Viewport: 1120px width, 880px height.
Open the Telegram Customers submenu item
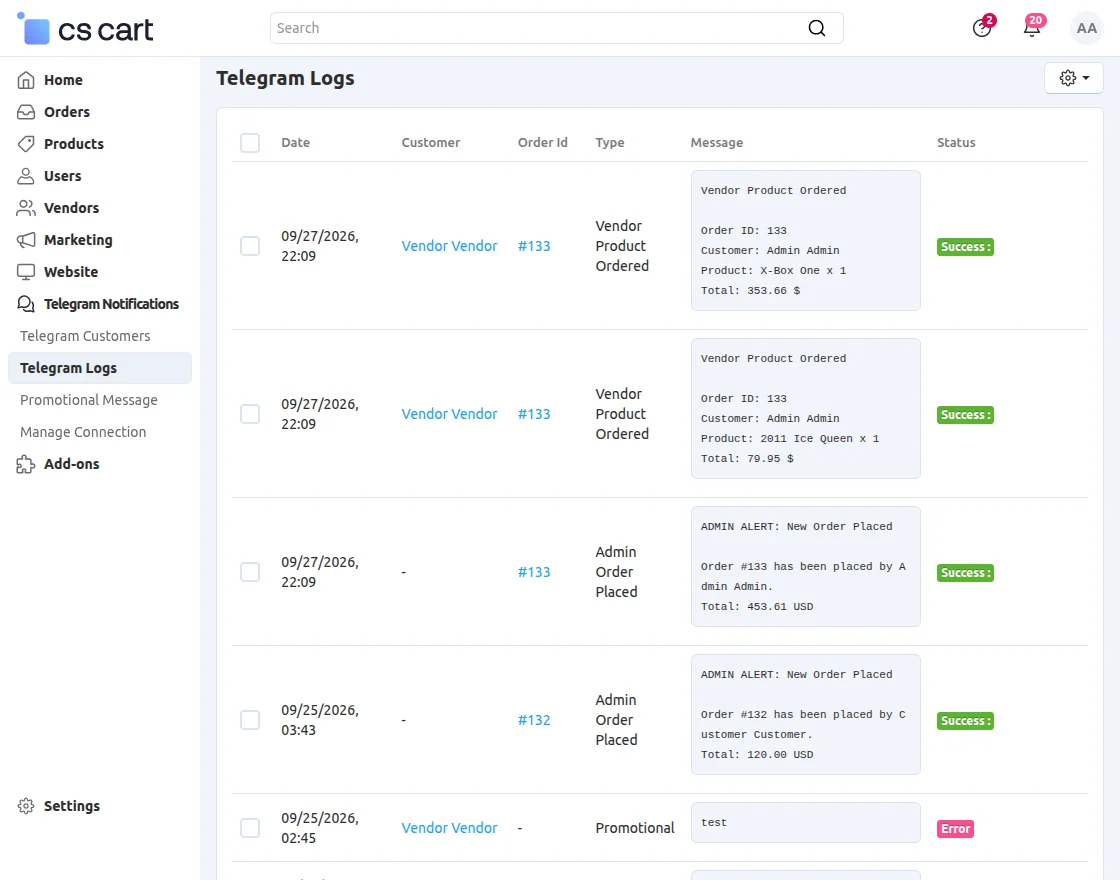tap(85, 336)
